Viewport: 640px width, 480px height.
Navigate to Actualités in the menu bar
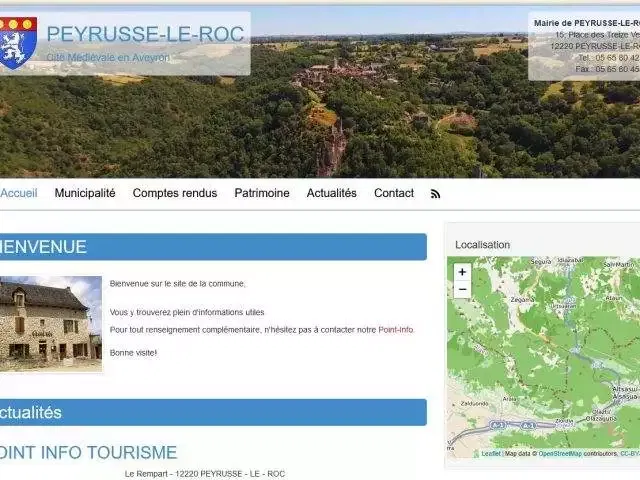pyautogui.click(x=331, y=193)
